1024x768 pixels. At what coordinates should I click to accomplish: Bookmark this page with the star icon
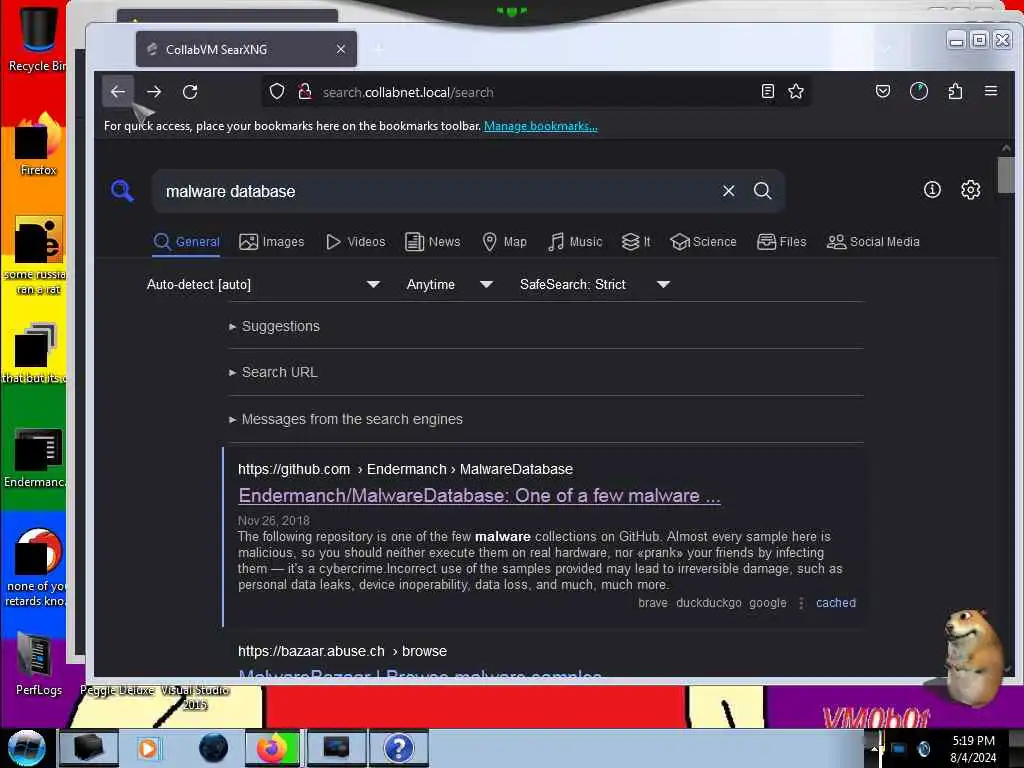(795, 91)
